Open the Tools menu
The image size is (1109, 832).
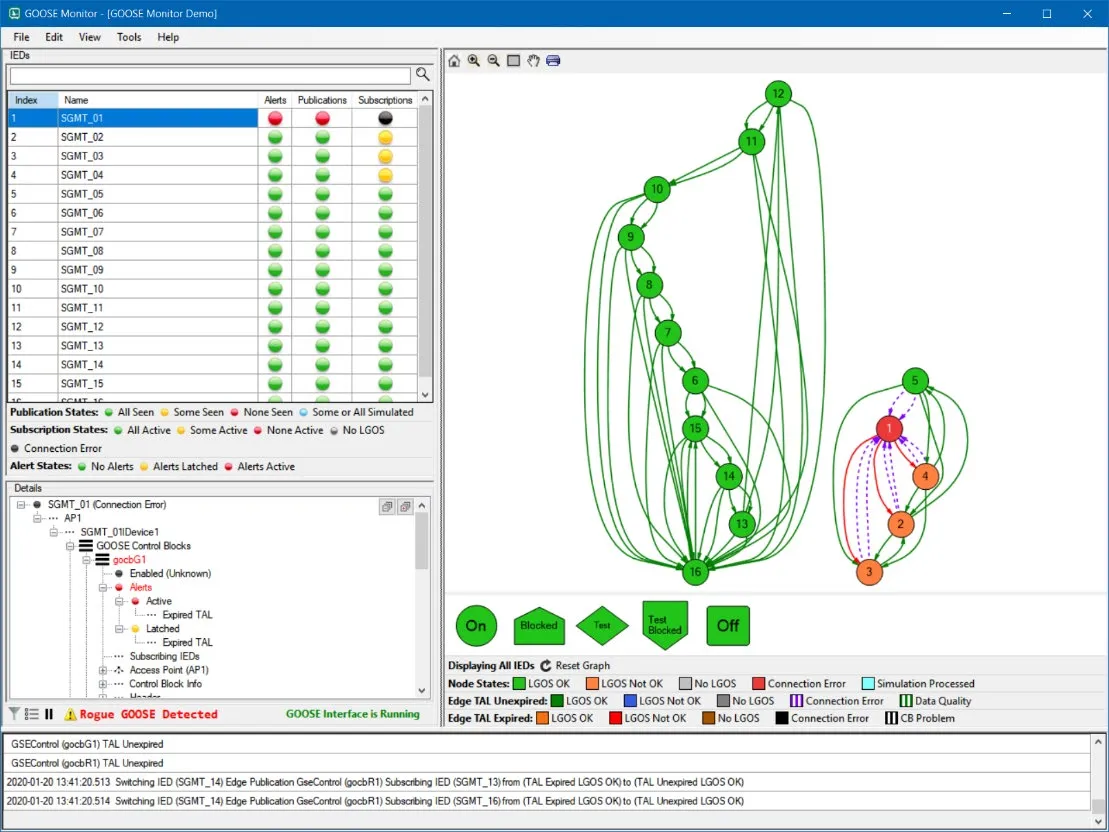(x=129, y=37)
